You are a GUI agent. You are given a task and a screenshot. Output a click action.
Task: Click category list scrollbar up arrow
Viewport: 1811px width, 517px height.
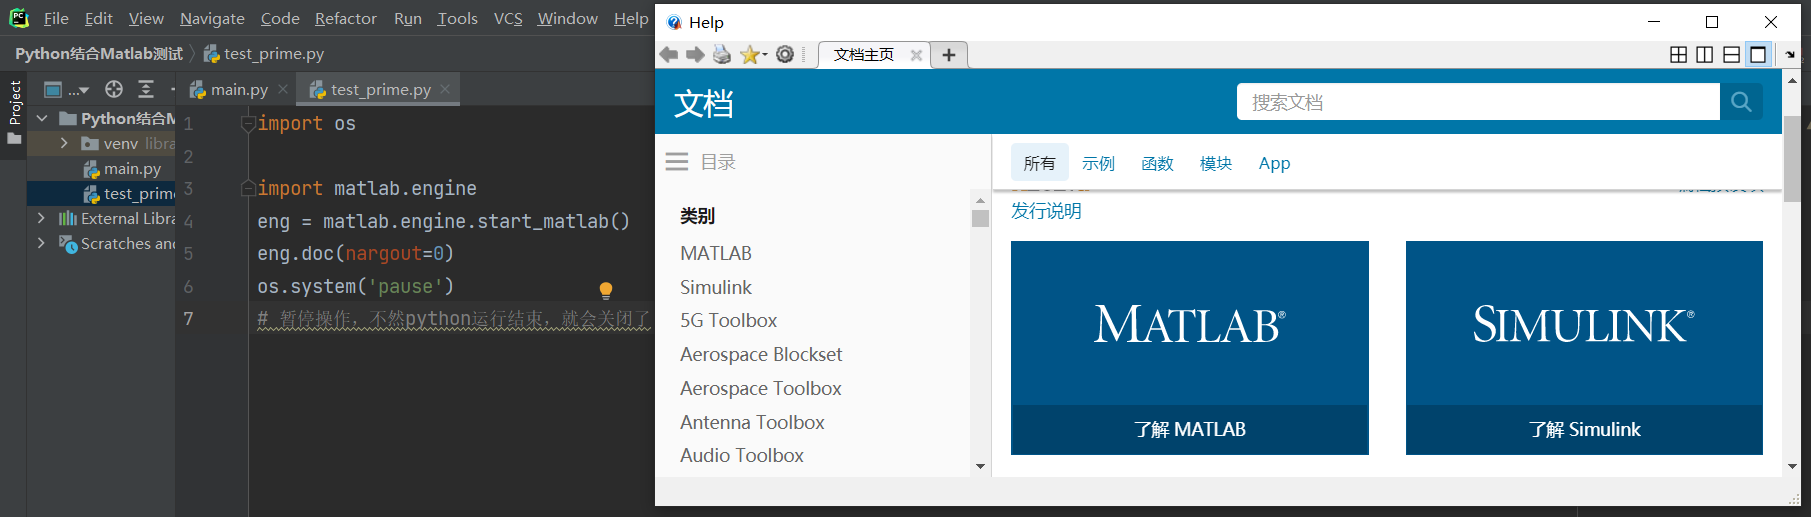click(x=980, y=200)
